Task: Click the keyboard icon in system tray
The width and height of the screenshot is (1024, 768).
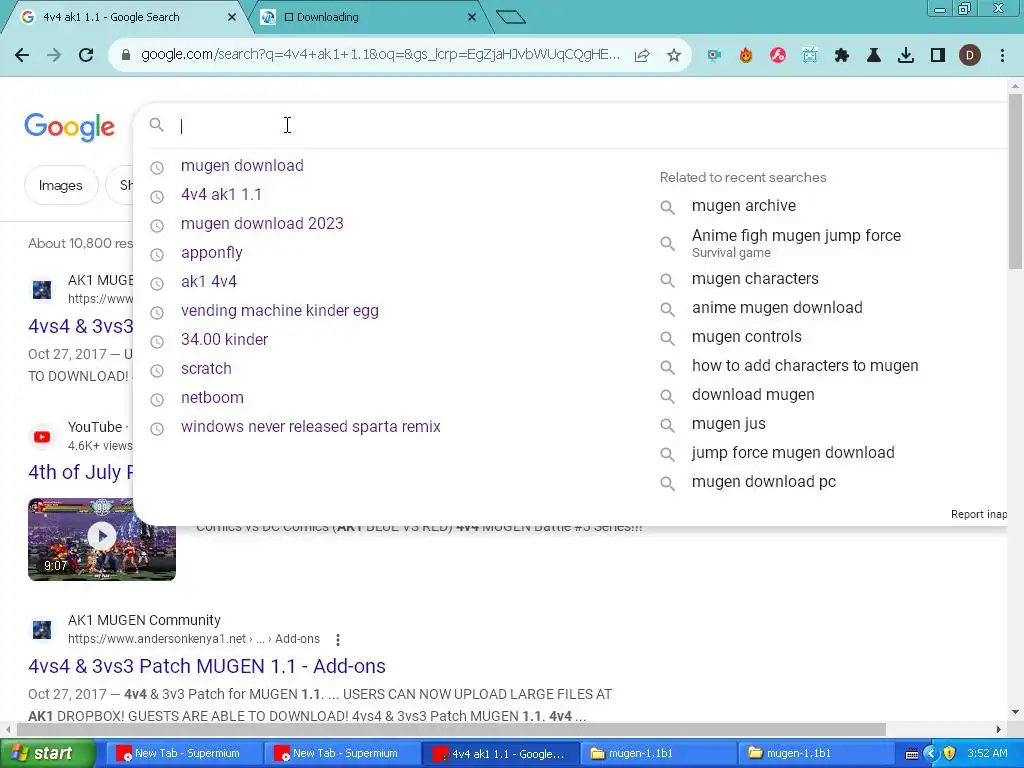Action: pos(912,754)
